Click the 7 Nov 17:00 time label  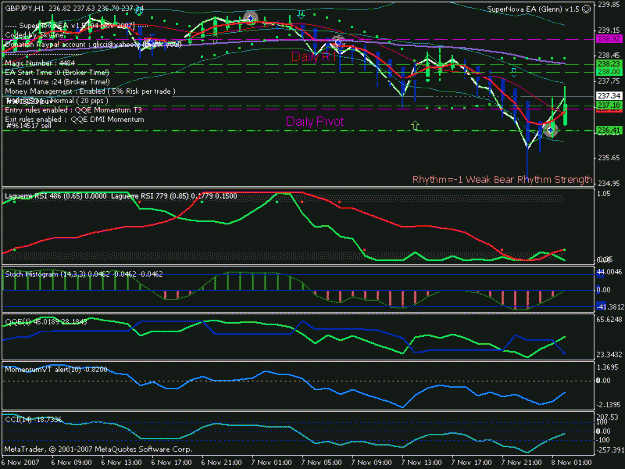(472, 463)
